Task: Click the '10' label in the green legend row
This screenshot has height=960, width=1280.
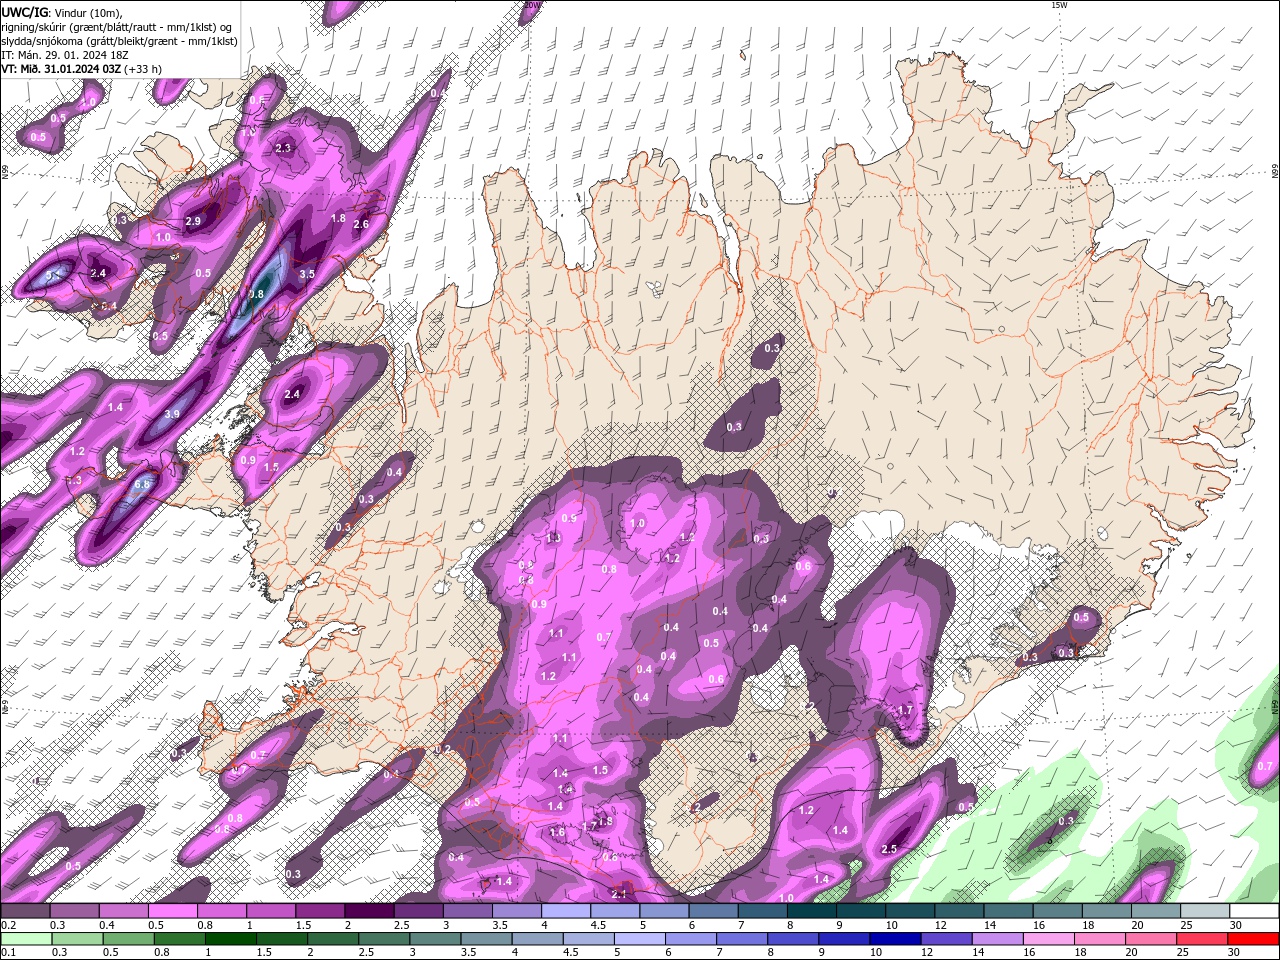Action: [876, 952]
